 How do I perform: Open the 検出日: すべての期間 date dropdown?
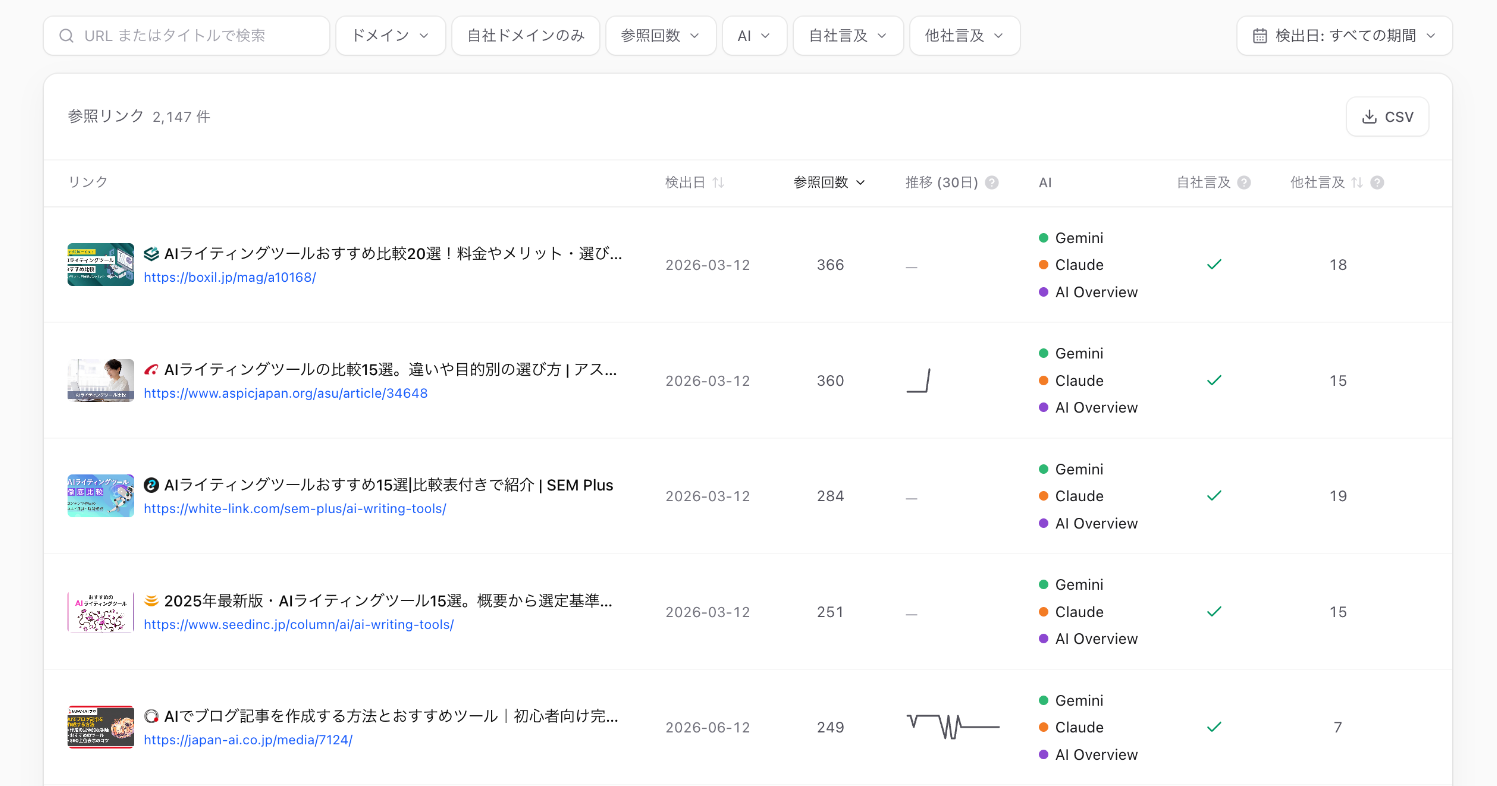tap(1344, 36)
